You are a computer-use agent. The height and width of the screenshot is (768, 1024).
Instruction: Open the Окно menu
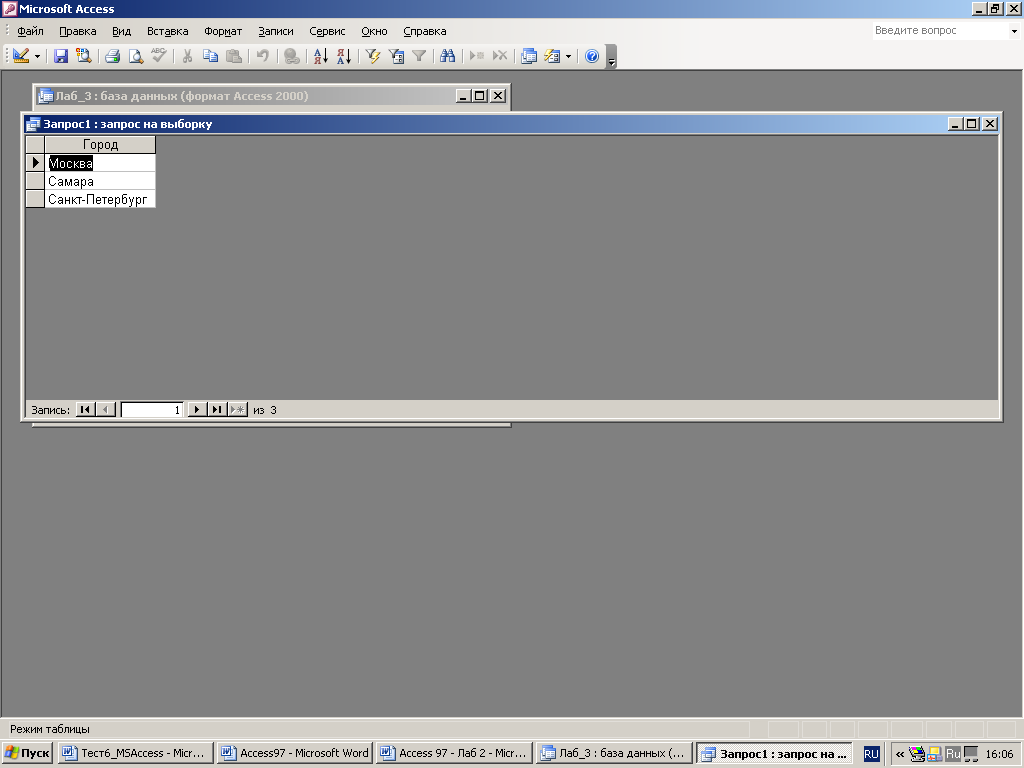(x=374, y=31)
